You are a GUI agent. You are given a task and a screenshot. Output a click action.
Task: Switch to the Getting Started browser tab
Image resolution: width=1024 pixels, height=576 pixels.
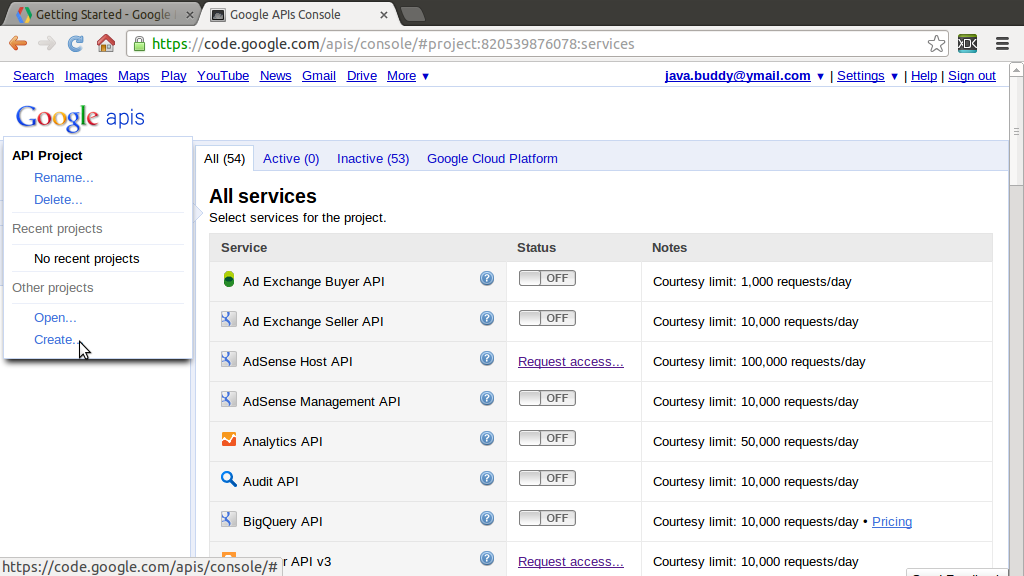pos(103,14)
